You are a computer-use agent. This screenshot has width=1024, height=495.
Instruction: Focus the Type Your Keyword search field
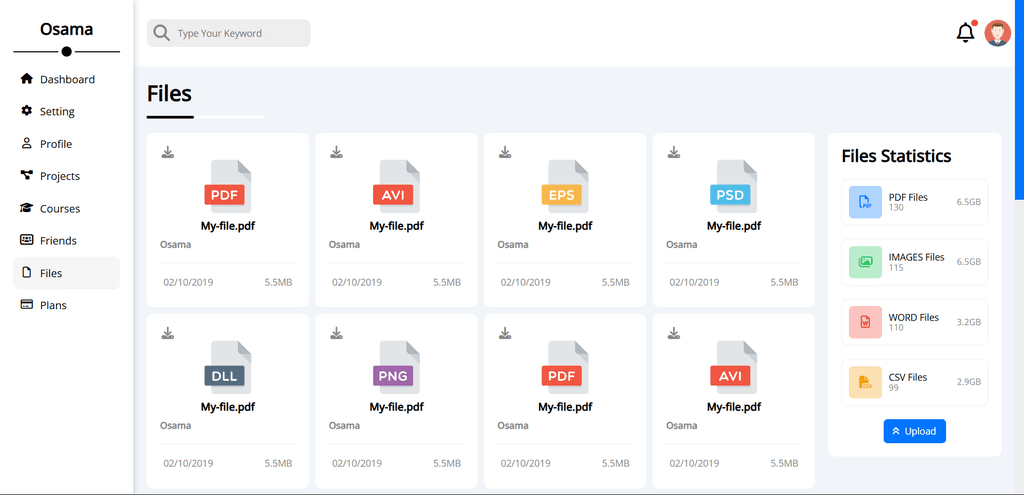(x=229, y=33)
